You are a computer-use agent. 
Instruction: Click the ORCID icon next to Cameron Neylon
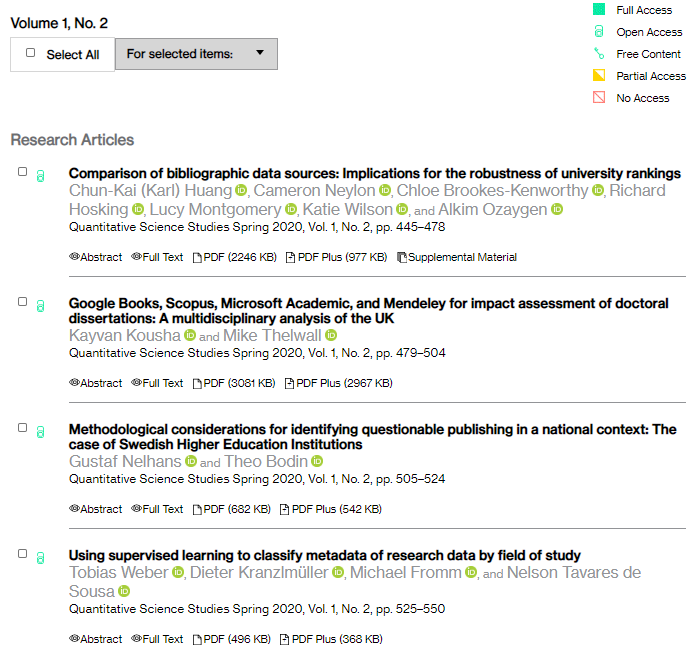385,190
